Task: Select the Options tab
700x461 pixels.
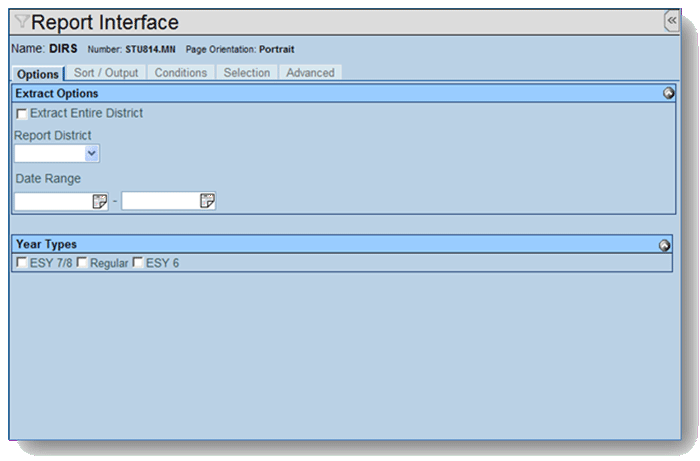Action: tap(38, 74)
